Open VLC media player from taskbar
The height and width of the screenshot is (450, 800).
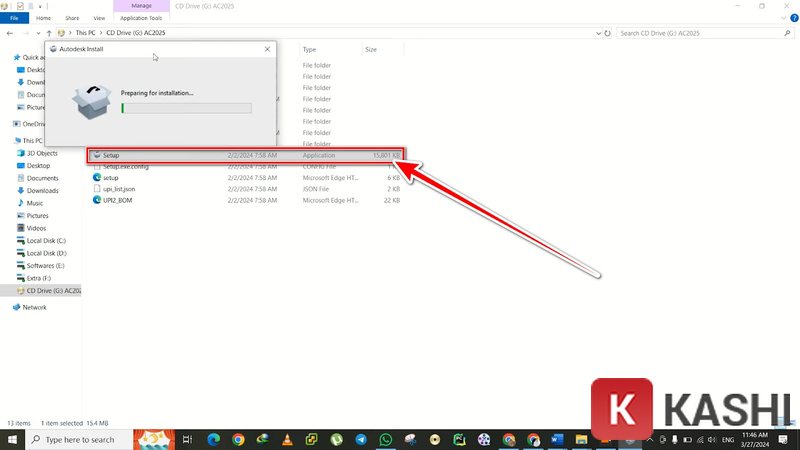pos(287,439)
